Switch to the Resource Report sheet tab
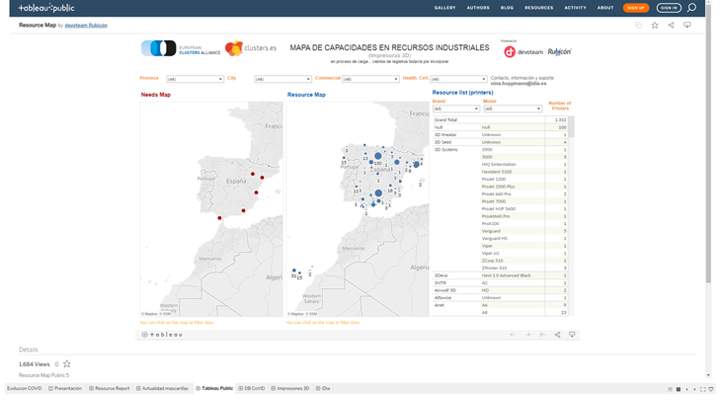This screenshot has height=400, width=720. [109, 388]
